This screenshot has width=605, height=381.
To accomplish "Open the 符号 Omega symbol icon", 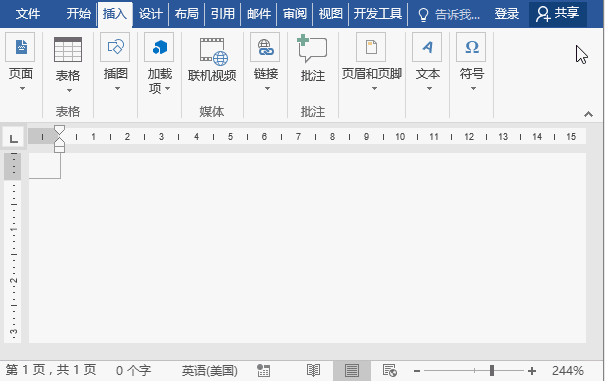I will coord(471,47).
